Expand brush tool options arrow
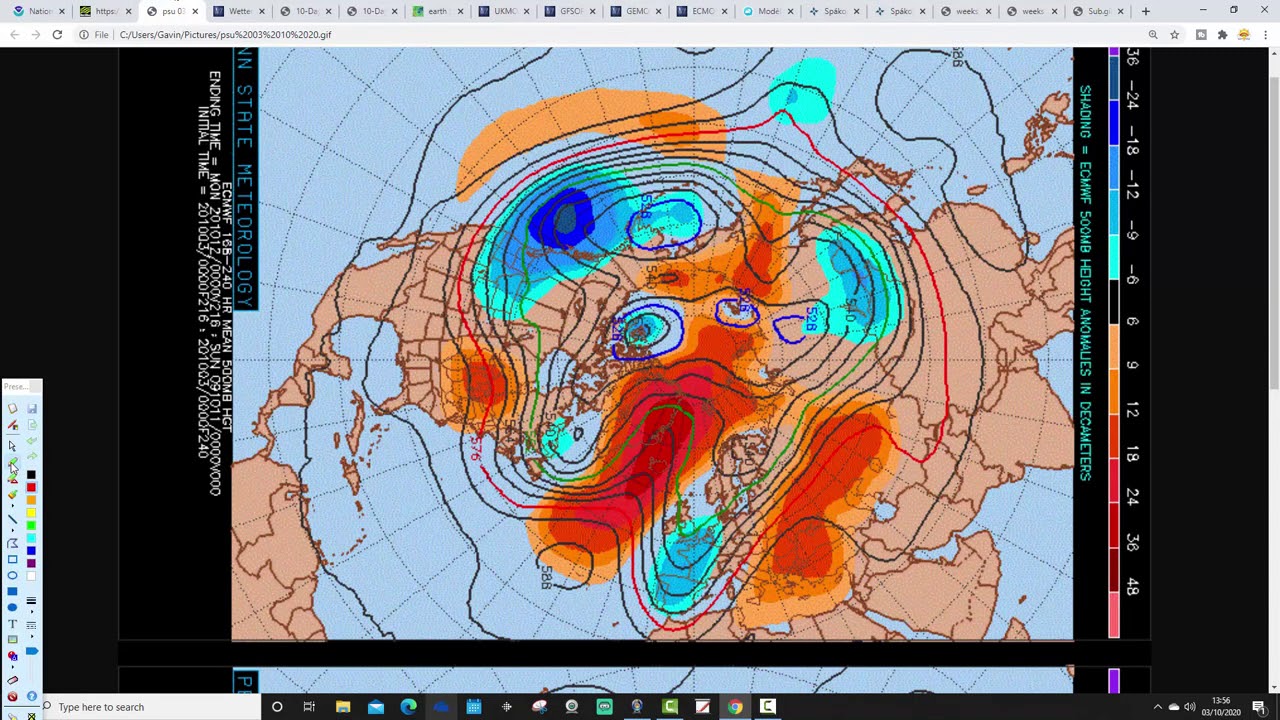 coord(12,506)
